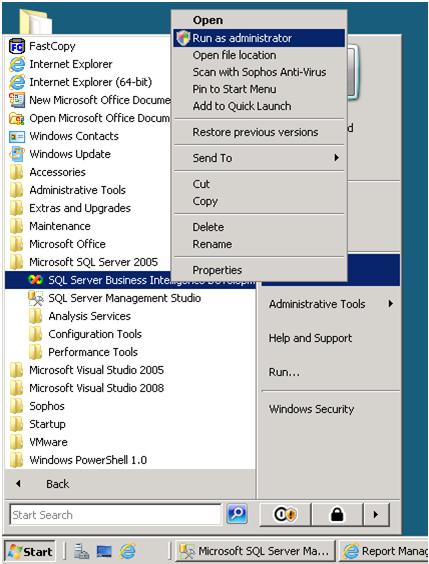429x564 pixels.
Task: Switch to Microsoft SQL Server Management taskbar button
Action: [x=255, y=551]
